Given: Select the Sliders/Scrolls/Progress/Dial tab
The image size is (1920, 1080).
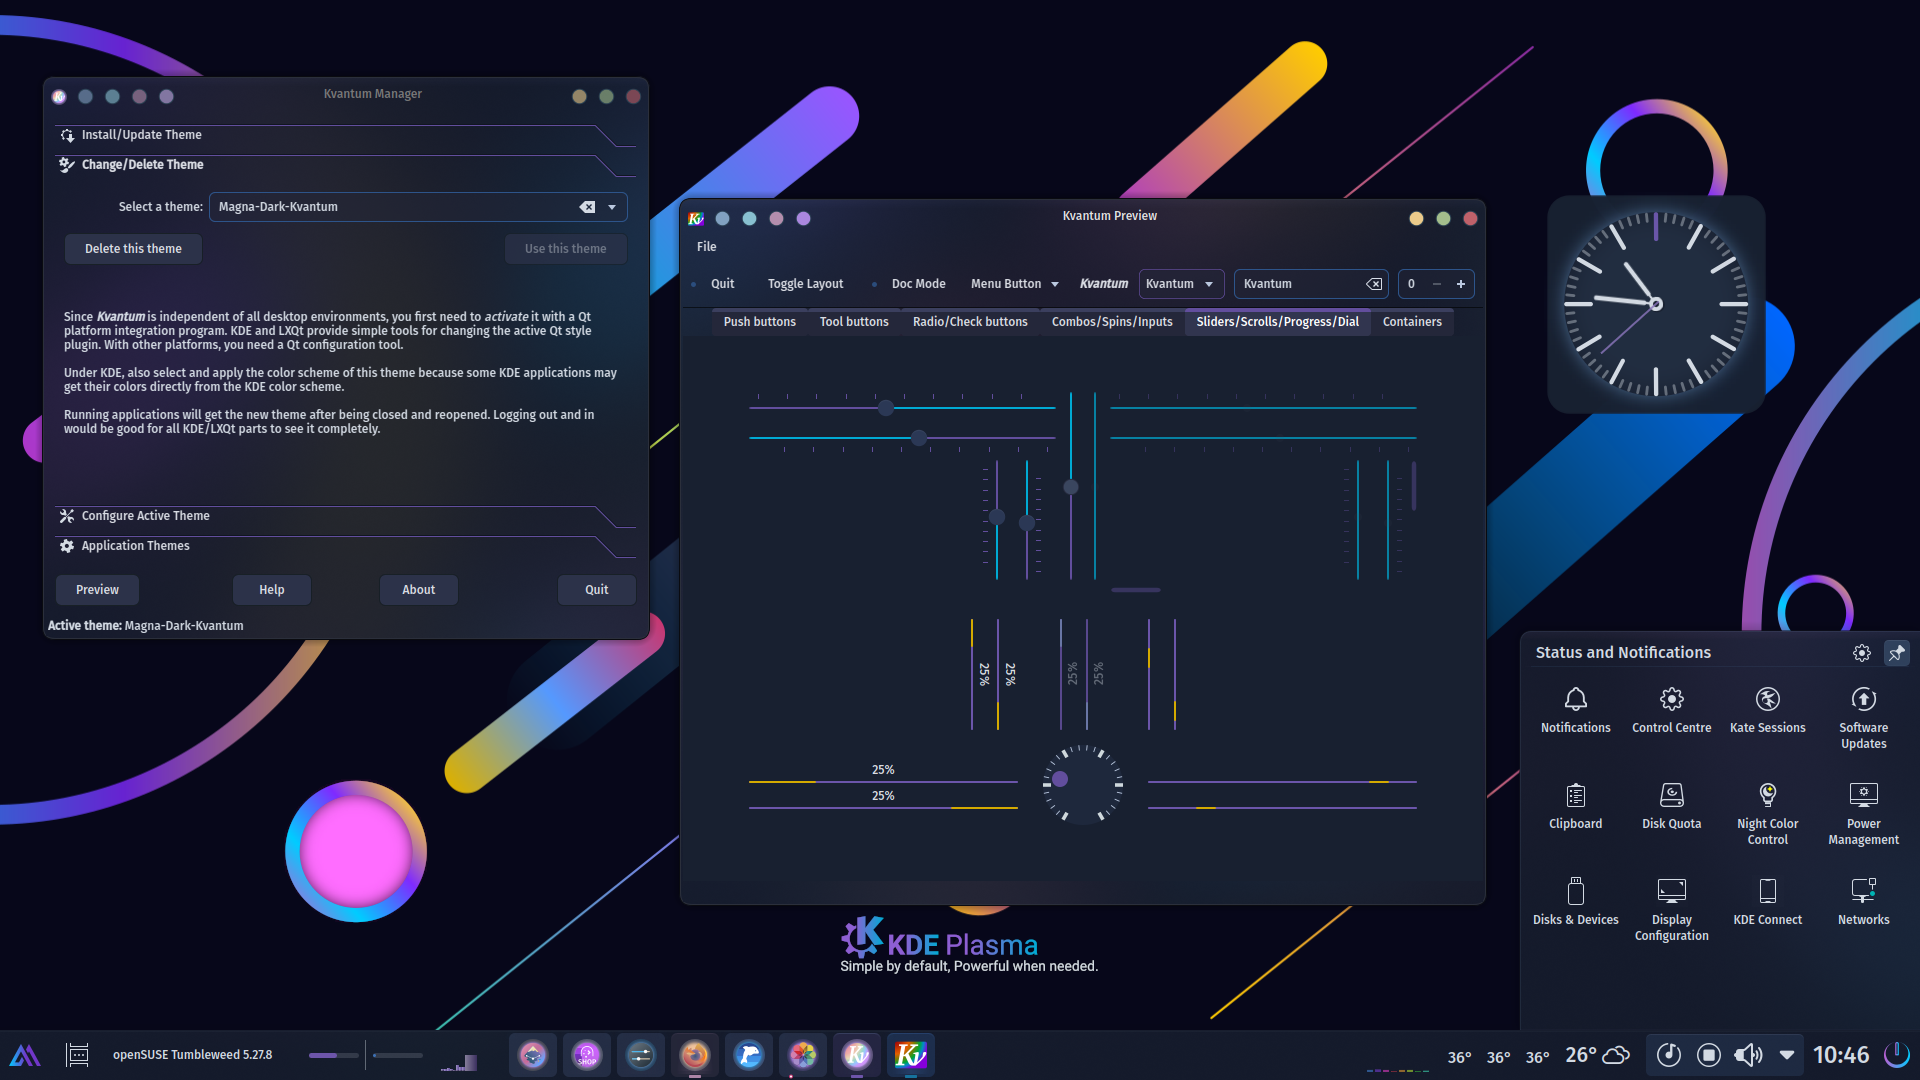Looking at the screenshot, I should pyautogui.click(x=1277, y=322).
